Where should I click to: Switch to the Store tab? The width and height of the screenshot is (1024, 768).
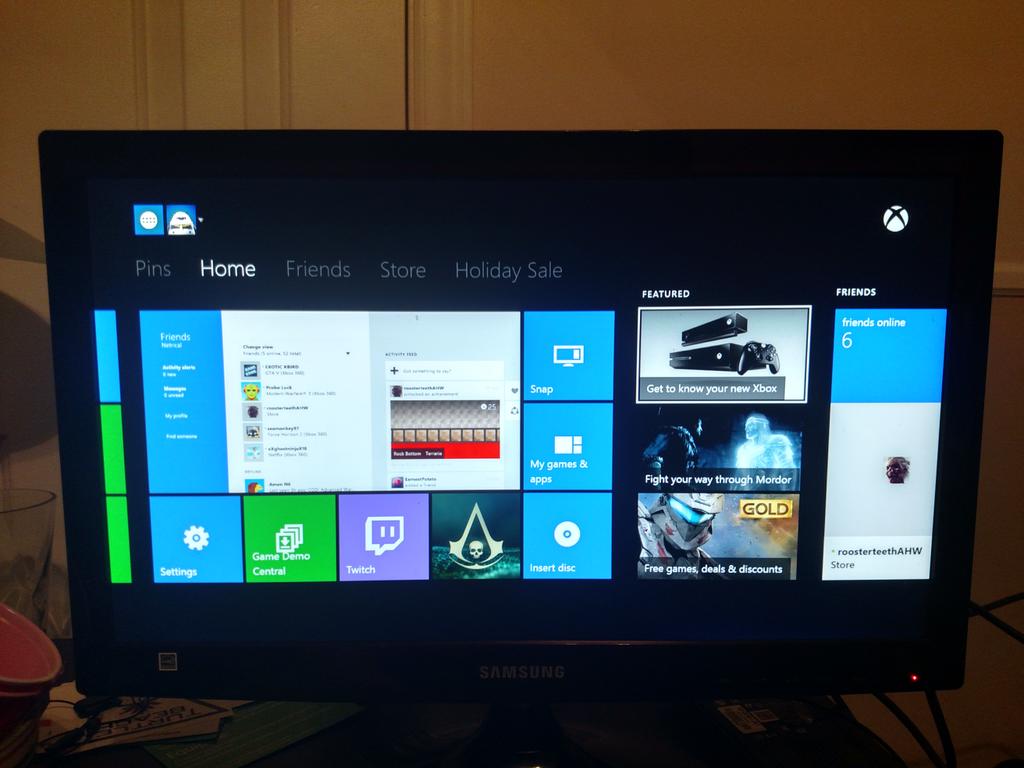pyautogui.click(x=402, y=269)
